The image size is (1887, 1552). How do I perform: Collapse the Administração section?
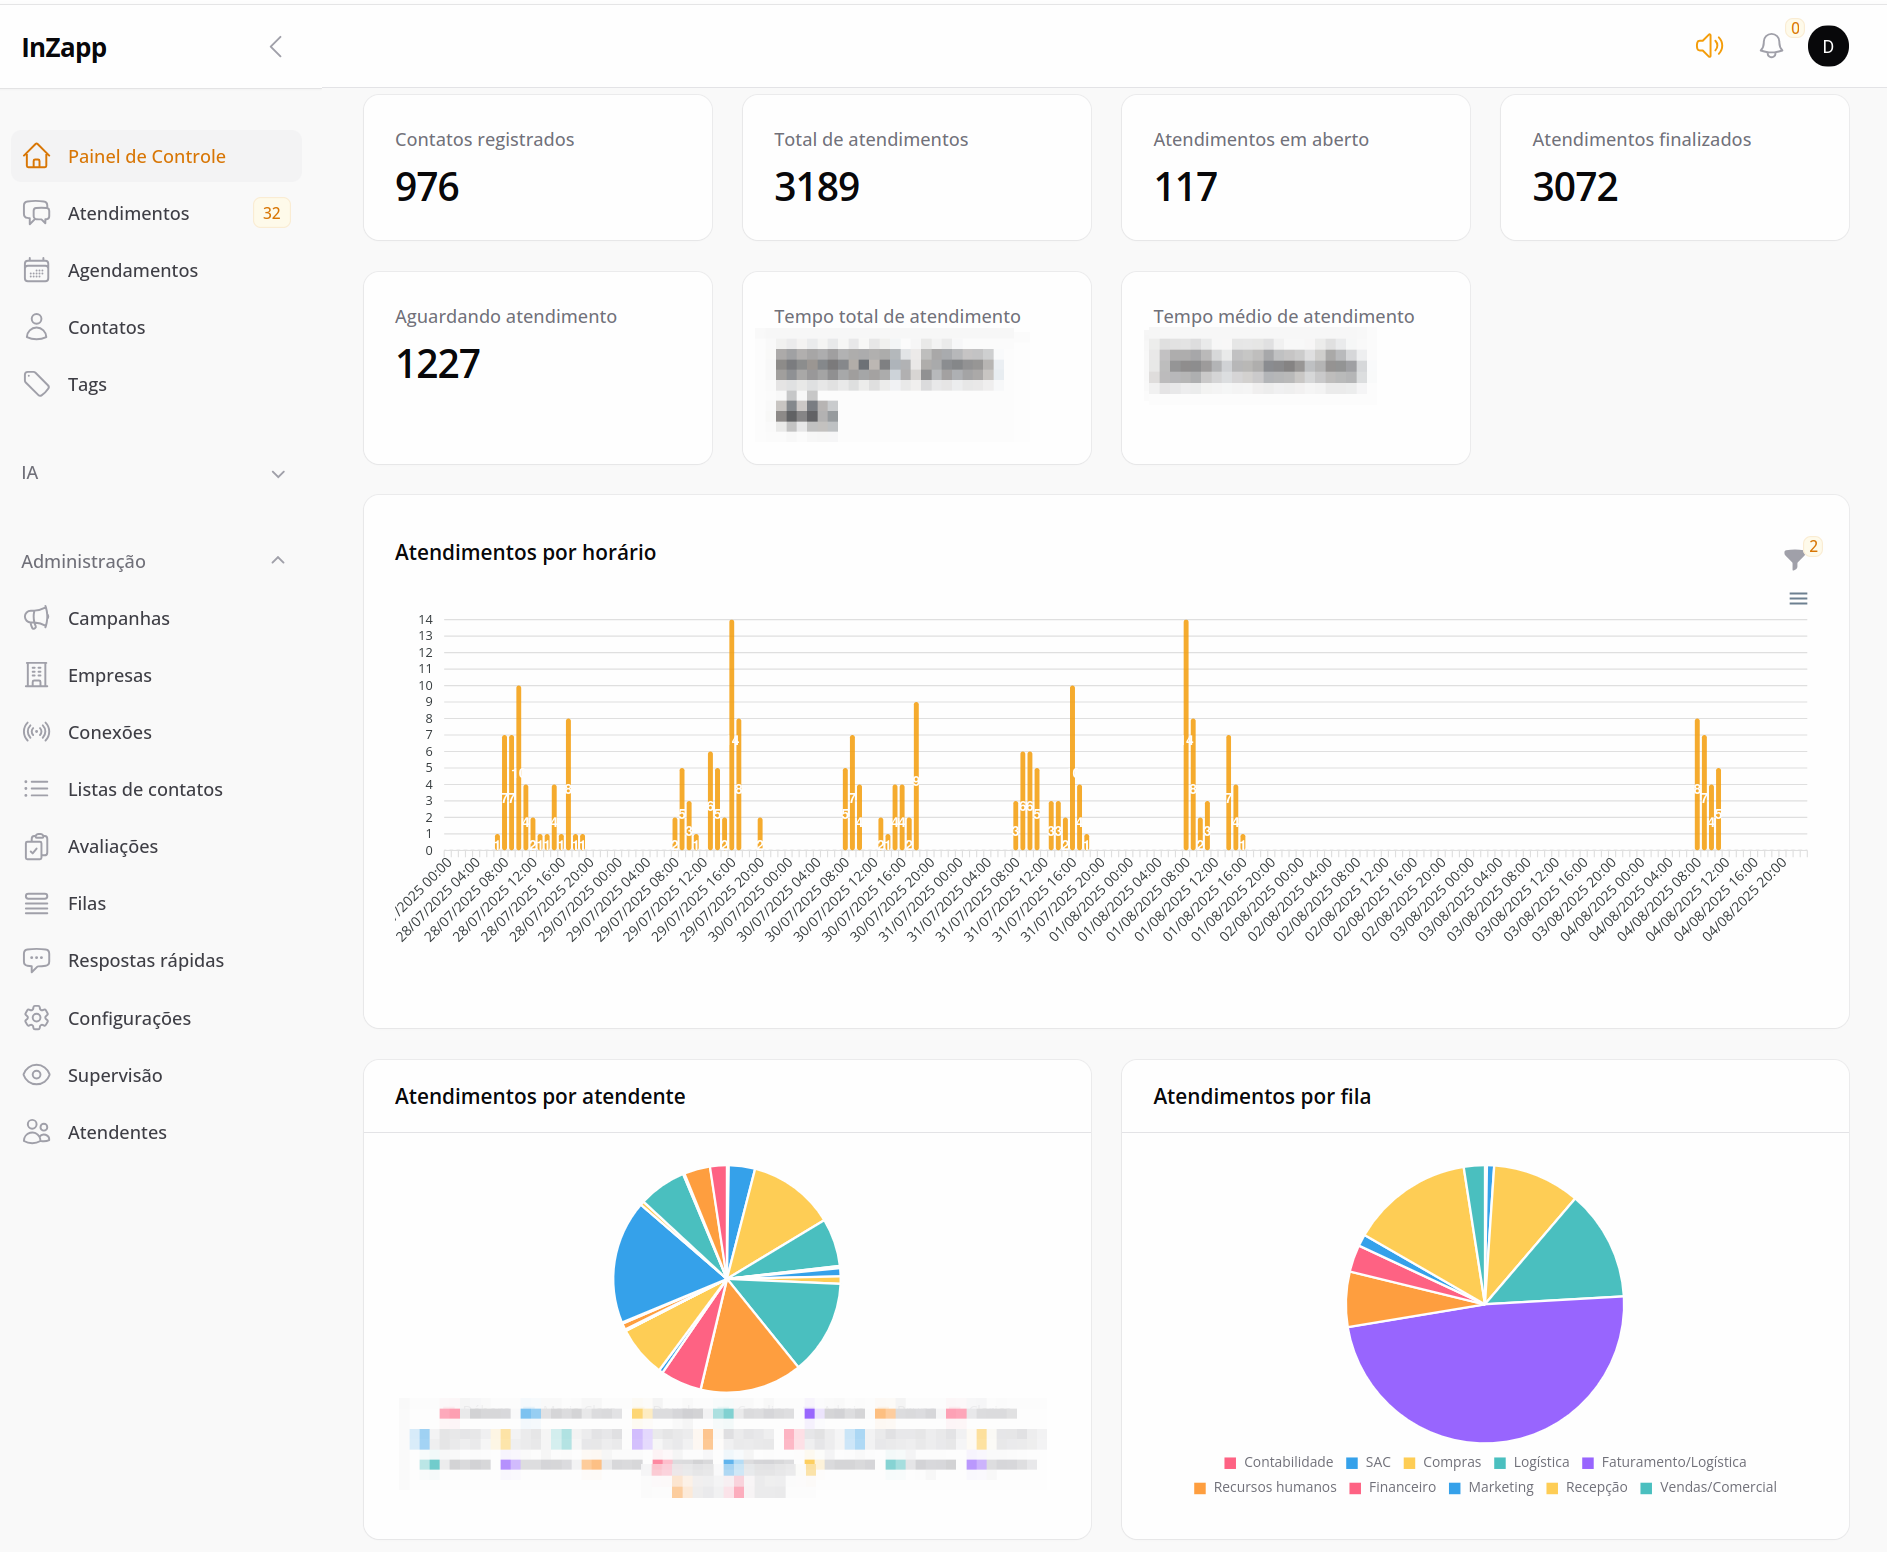click(x=277, y=560)
